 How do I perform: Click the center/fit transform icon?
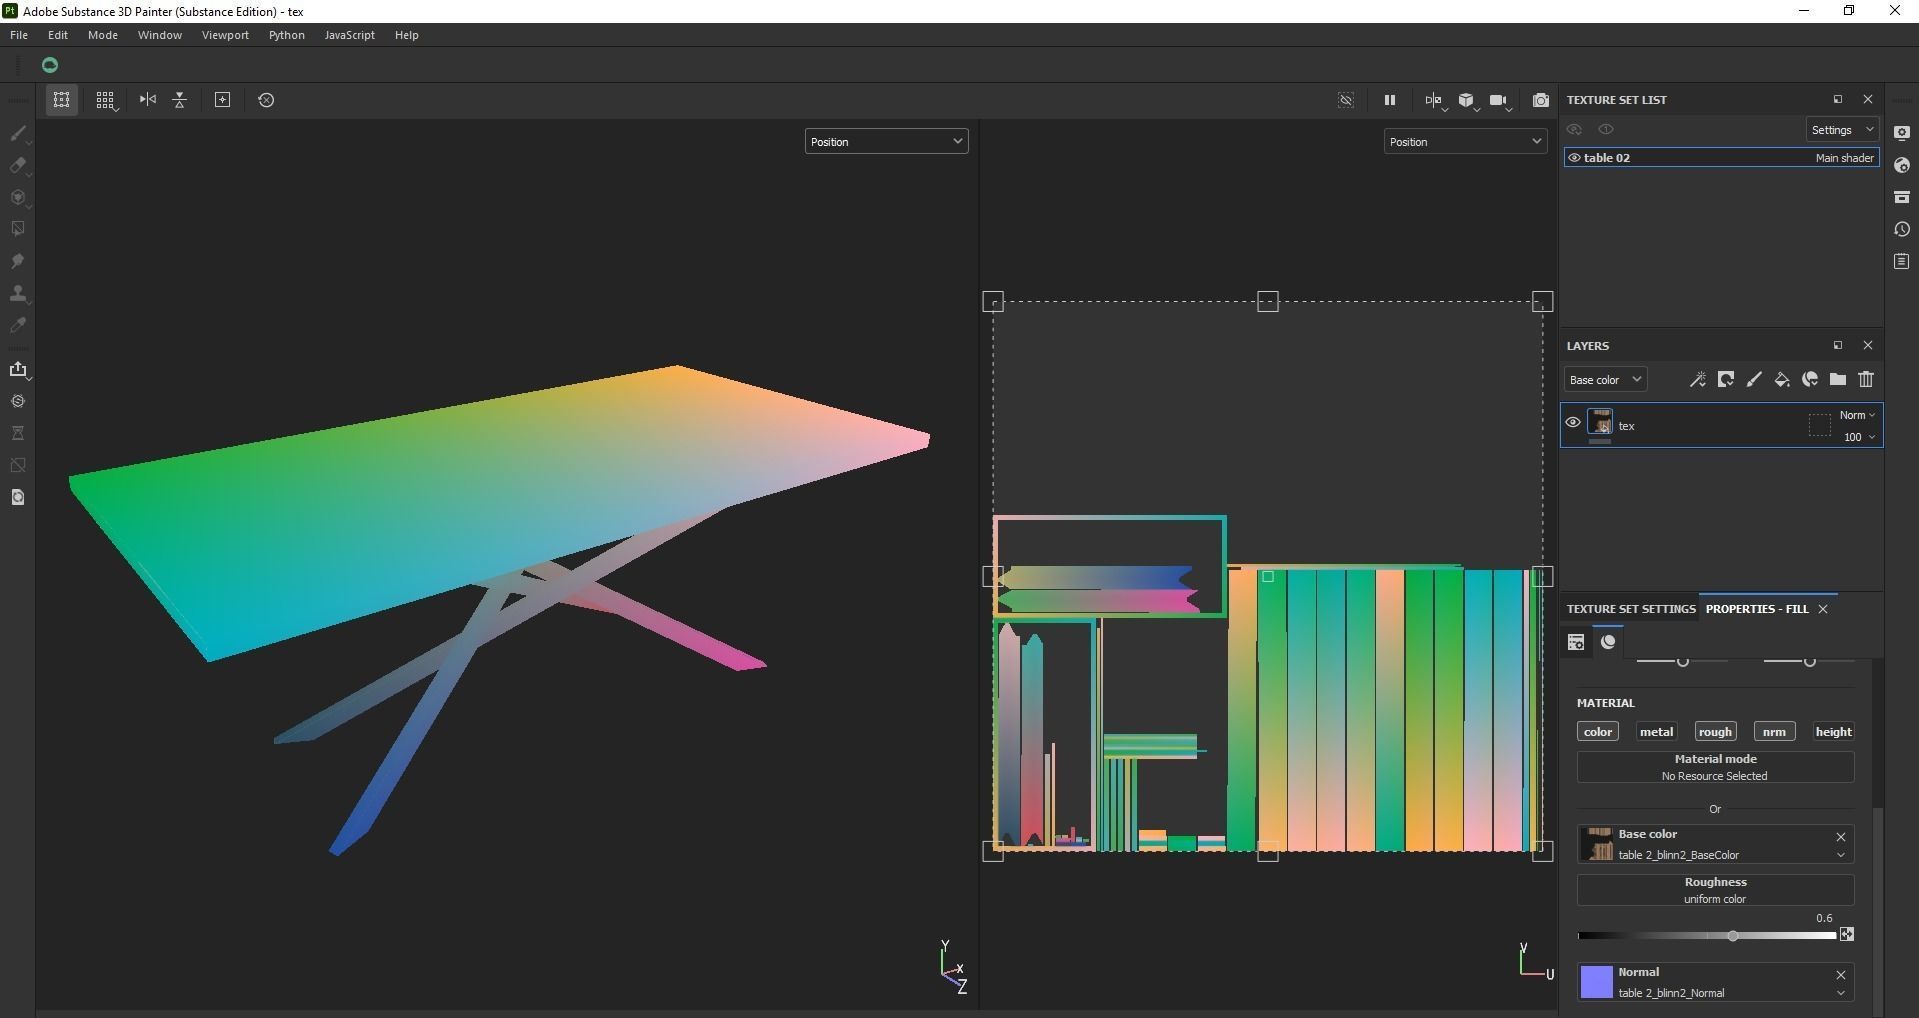(223, 100)
